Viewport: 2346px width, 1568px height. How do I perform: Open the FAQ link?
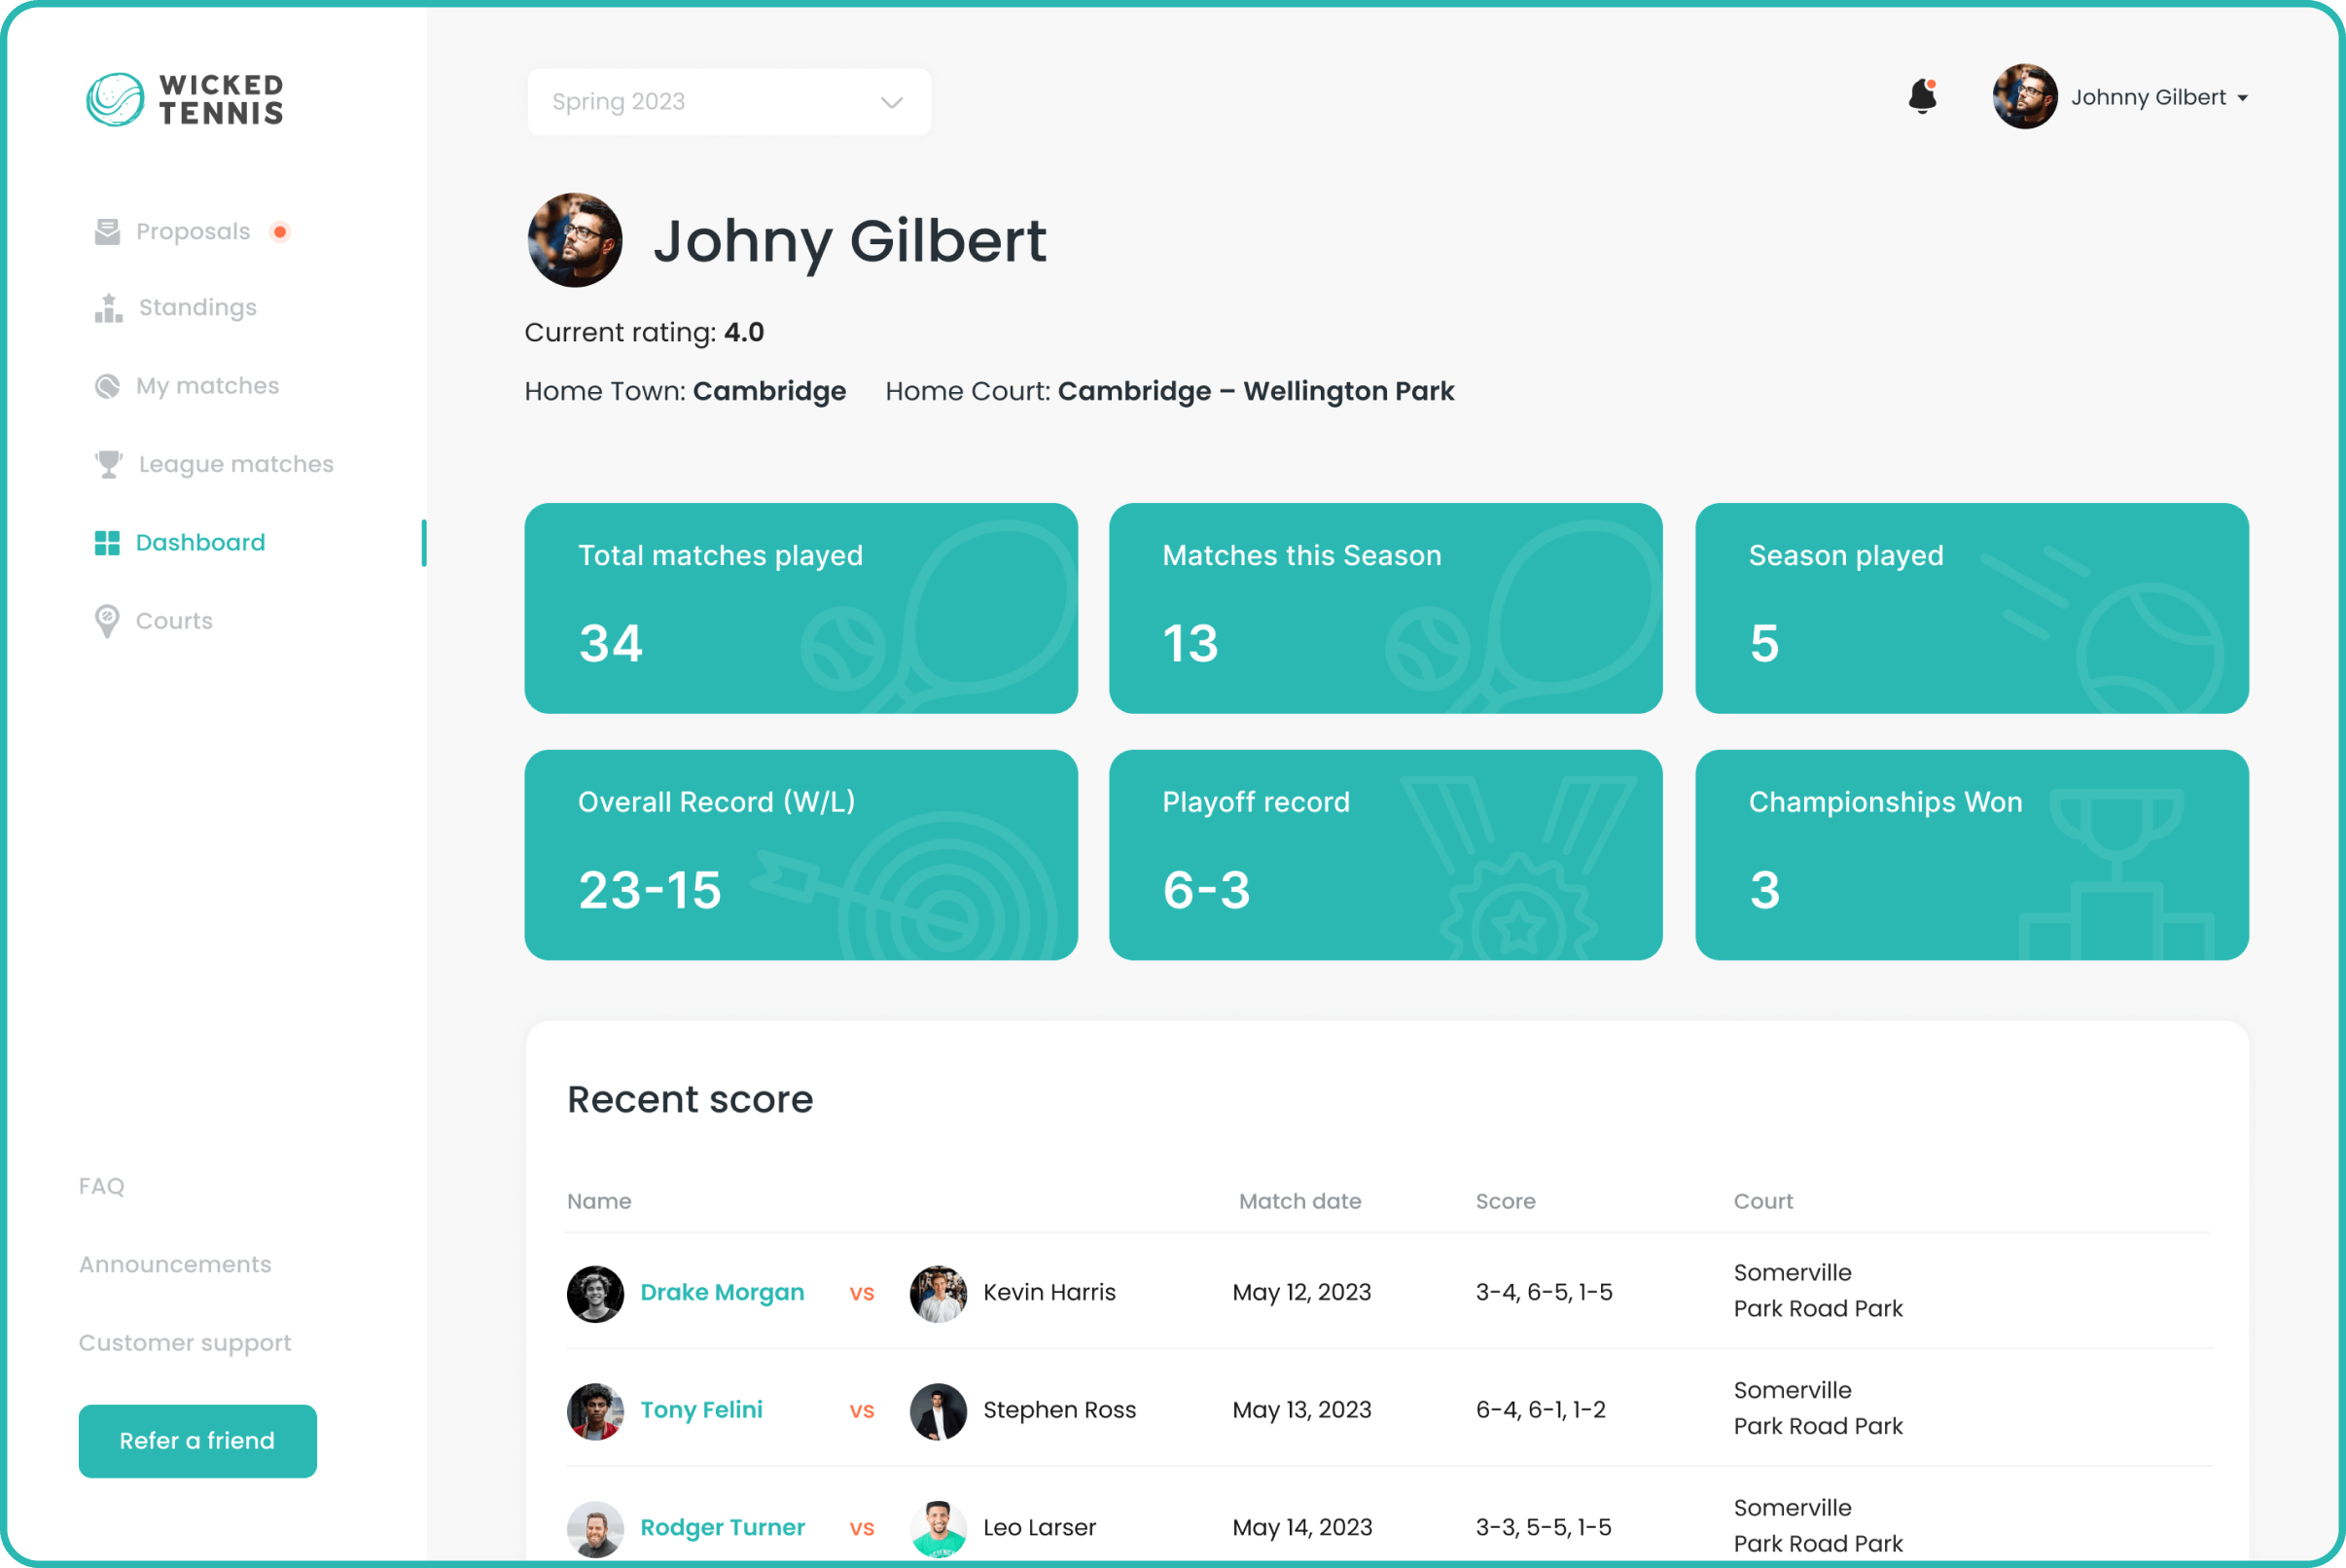pyautogui.click(x=102, y=1186)
